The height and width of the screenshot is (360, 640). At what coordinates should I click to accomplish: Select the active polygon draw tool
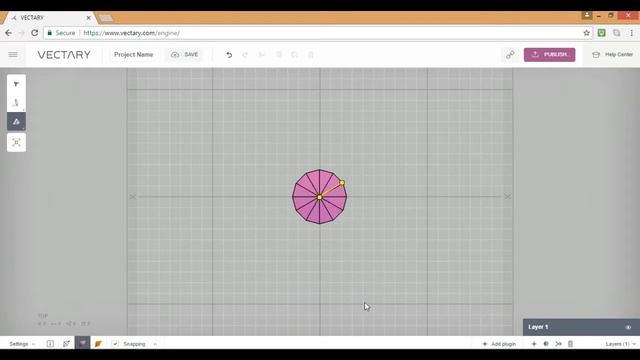[x=16, y=121]
